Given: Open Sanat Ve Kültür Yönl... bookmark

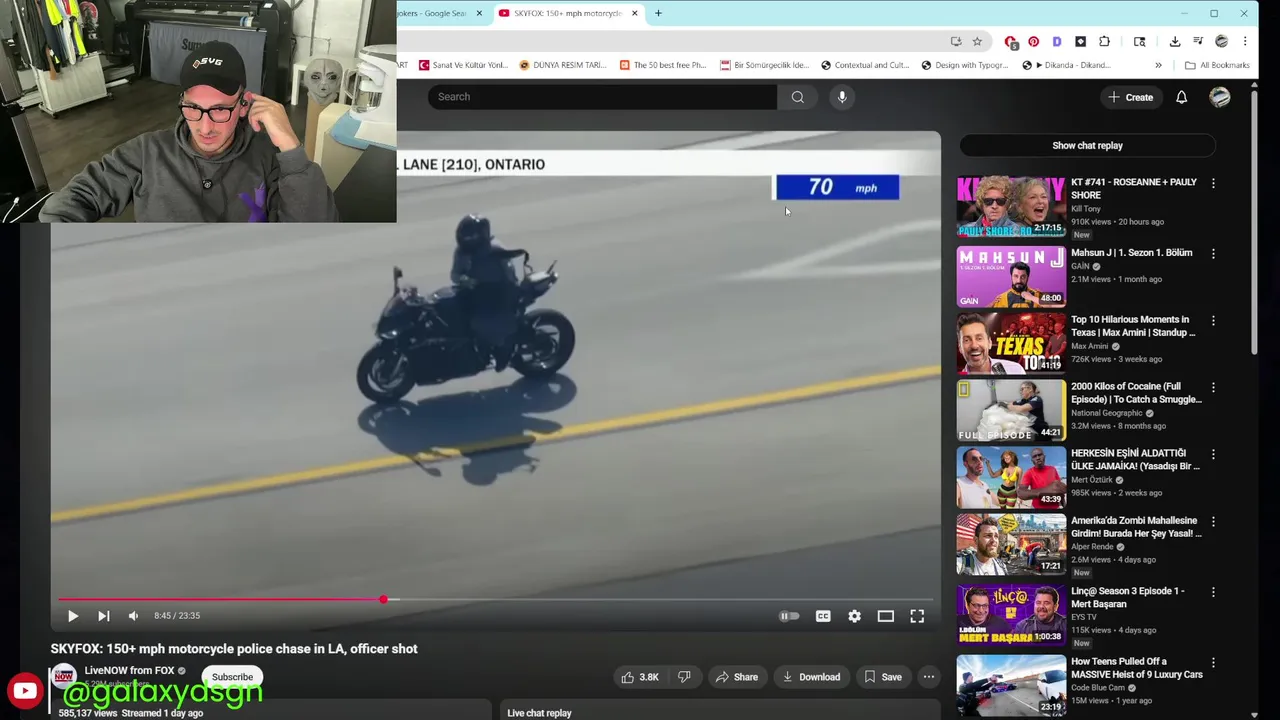Looking at the screenshot, I should coord(463,65).
